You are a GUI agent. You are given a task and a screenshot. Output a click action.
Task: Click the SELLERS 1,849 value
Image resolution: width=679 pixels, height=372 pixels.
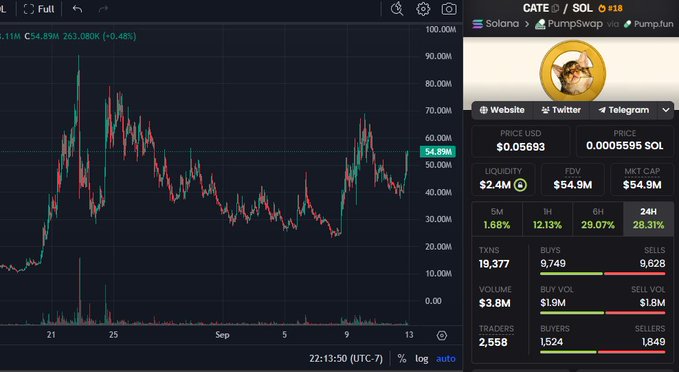pos(653,342)
